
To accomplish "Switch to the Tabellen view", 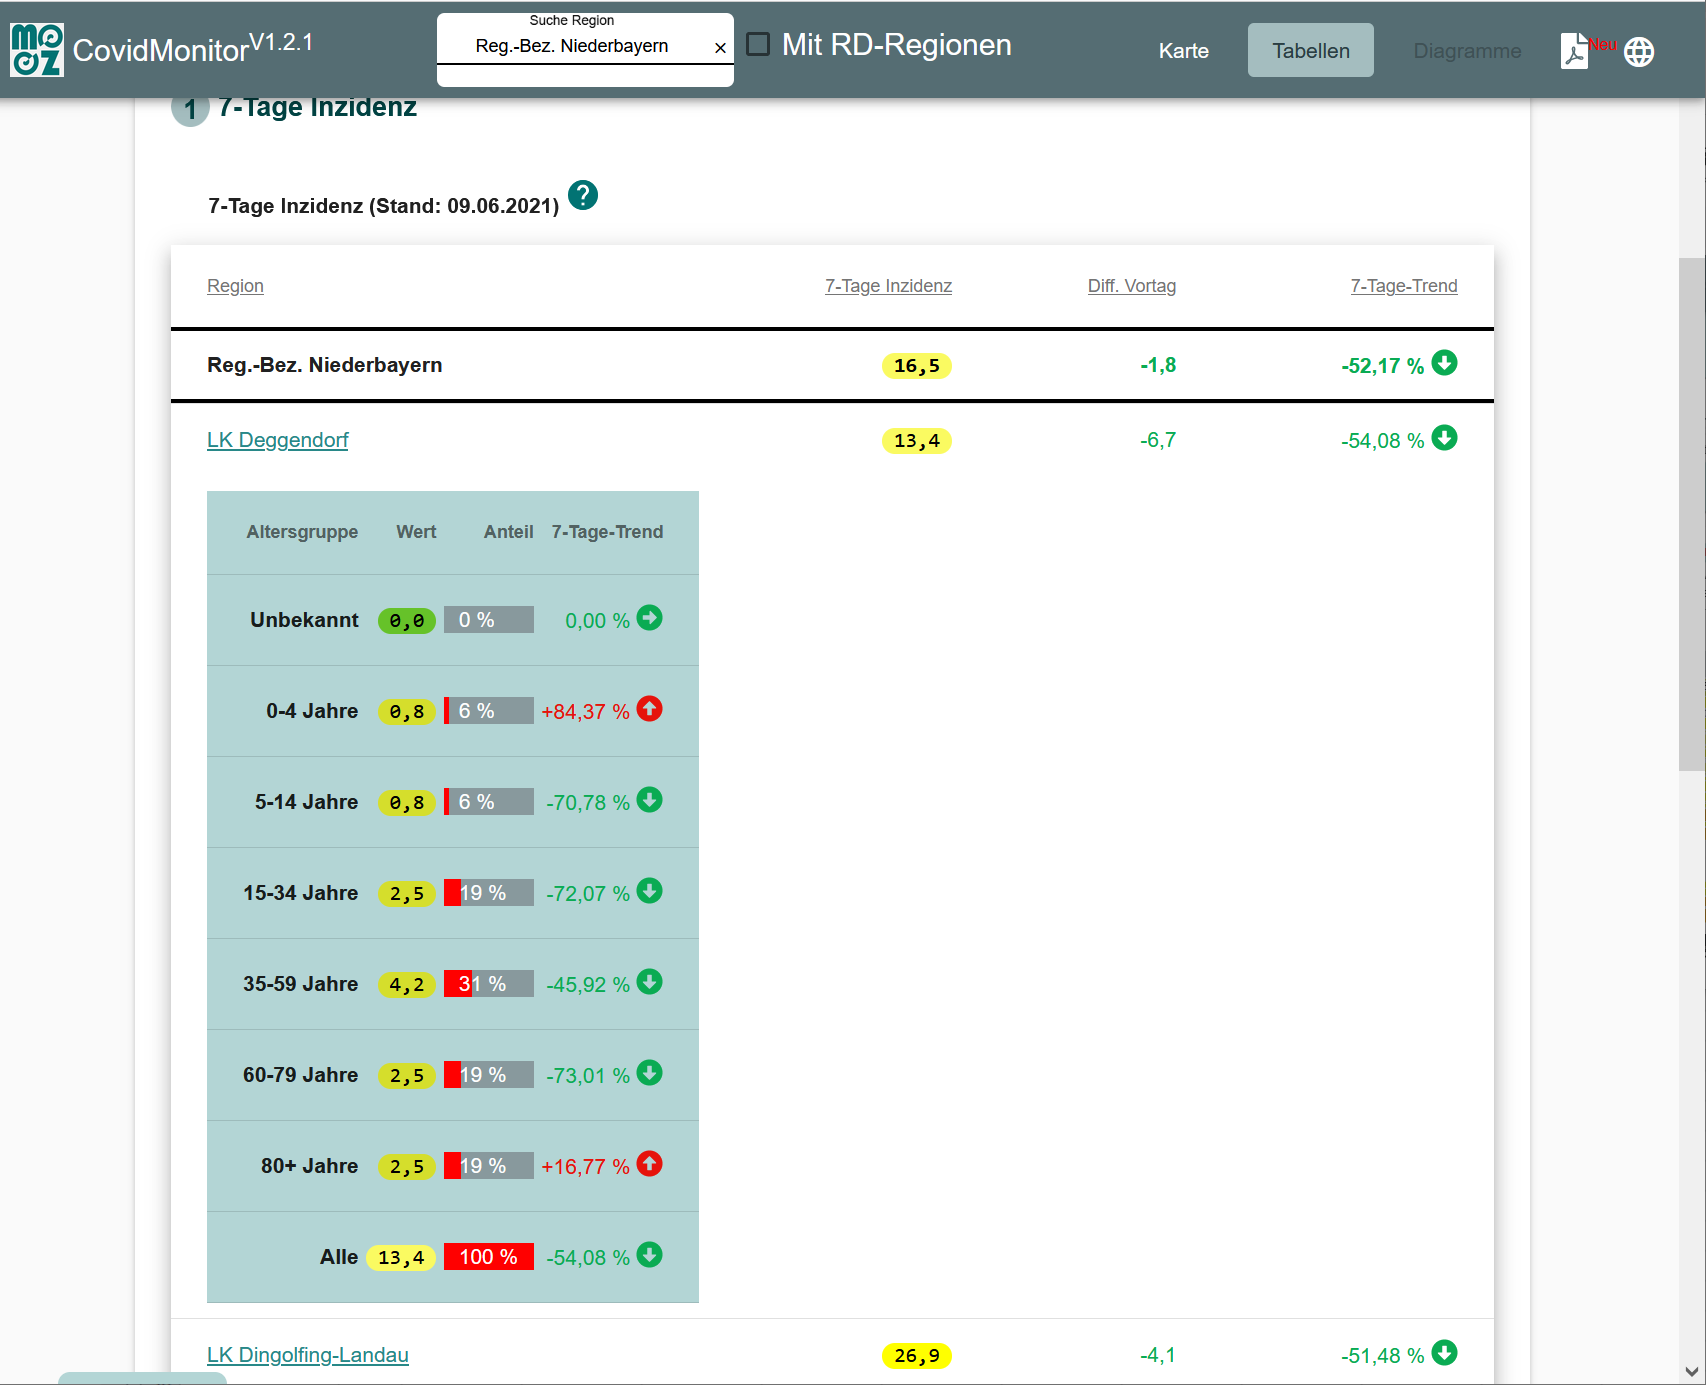I will point(1311,51).
